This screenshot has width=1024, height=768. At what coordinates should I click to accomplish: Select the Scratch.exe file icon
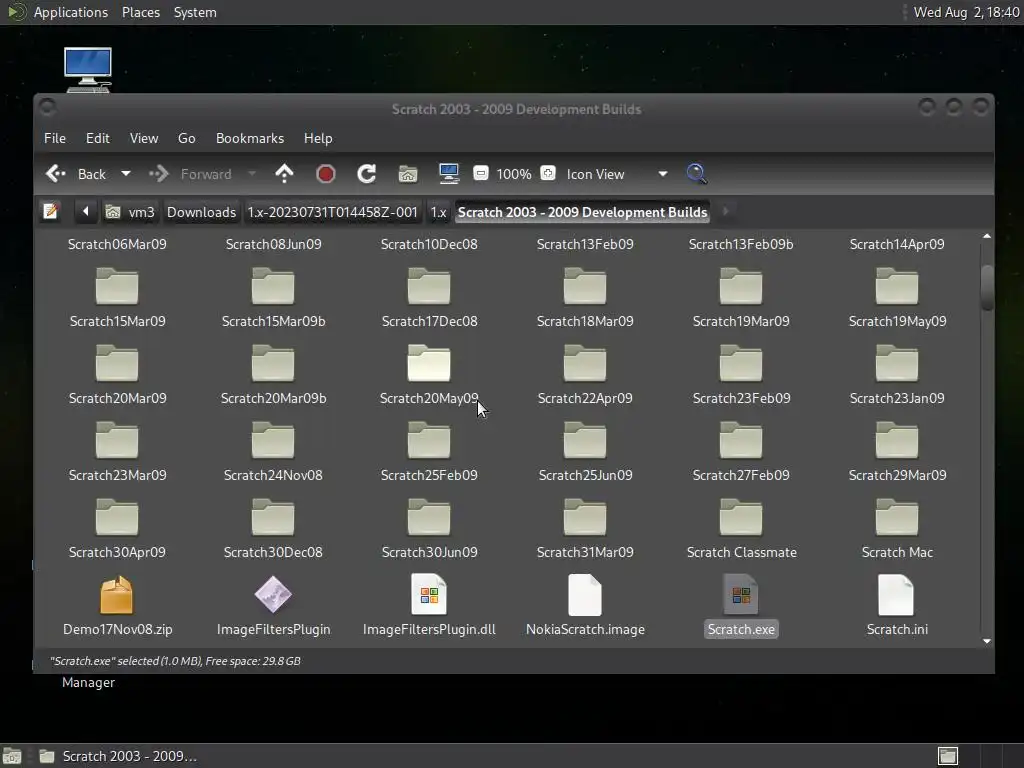click(x=741, y=595)
